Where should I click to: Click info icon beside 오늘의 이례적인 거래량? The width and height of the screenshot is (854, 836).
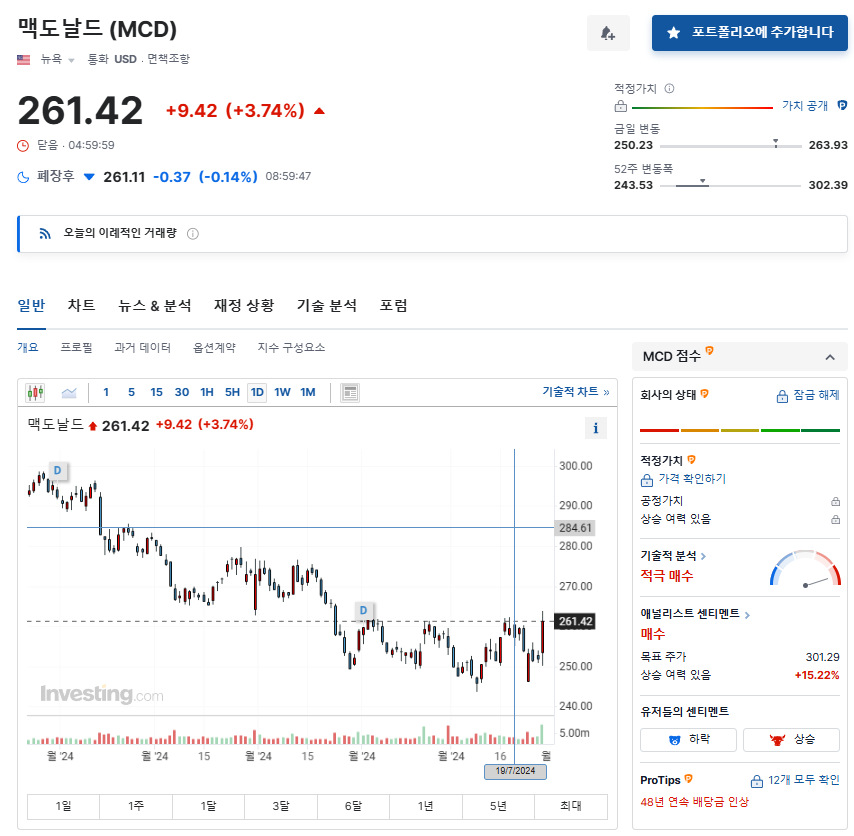(193, 234)
